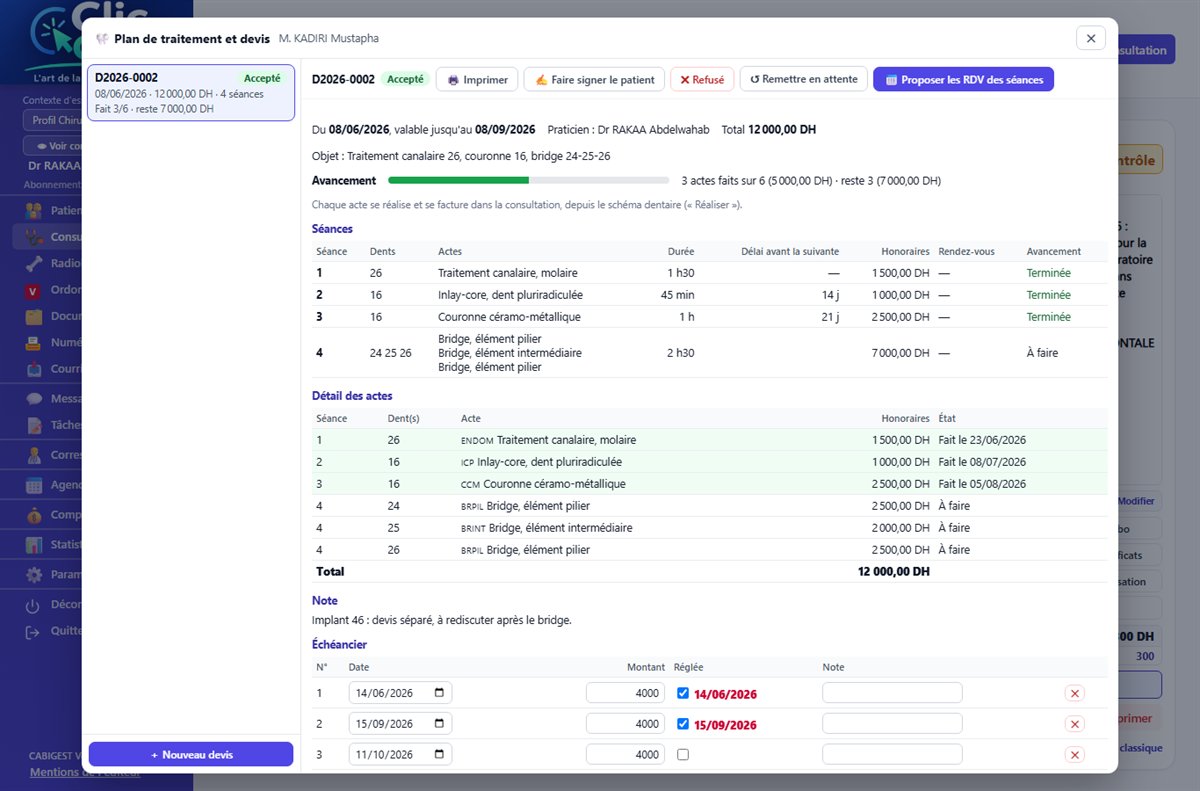Open the speech-bubble Messages icon in sidebar
Image resolution: width=1200 pixels, height=791 pixels.
coord(34,398)
